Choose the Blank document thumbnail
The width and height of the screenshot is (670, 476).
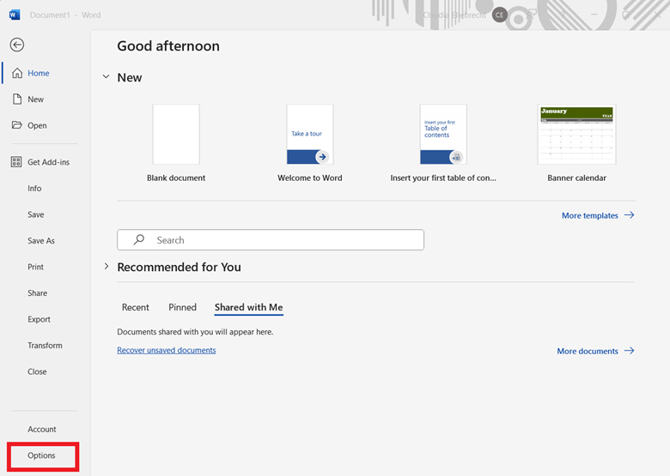(x=176, y=134)
